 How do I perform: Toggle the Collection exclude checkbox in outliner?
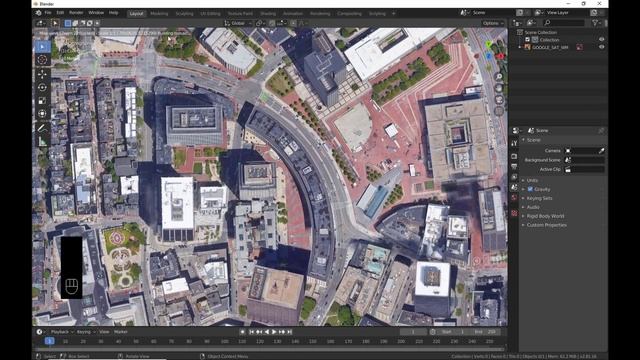point(527,40)
